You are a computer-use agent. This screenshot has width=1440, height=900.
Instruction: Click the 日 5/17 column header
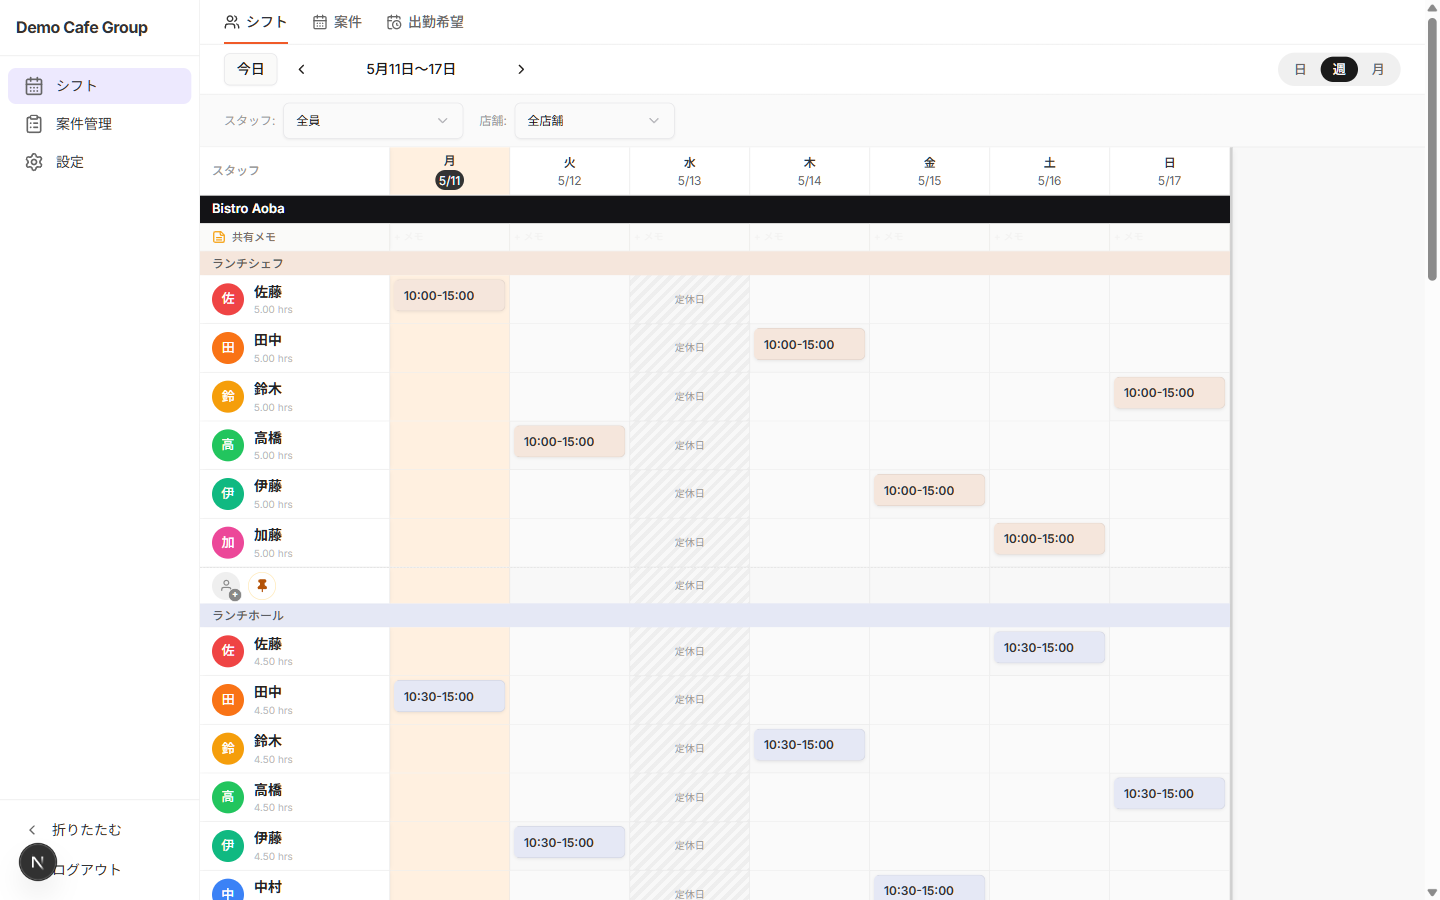click(1169, 172)
